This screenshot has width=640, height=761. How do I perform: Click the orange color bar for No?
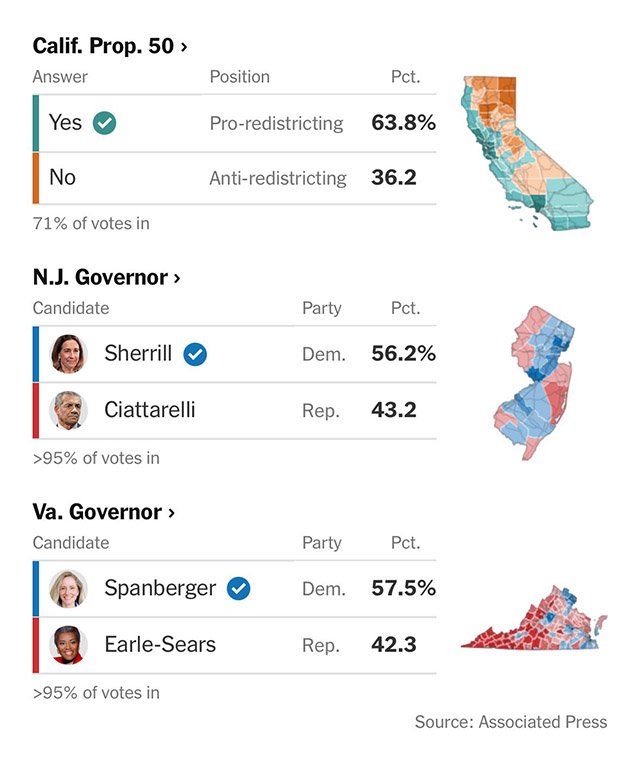35,178
